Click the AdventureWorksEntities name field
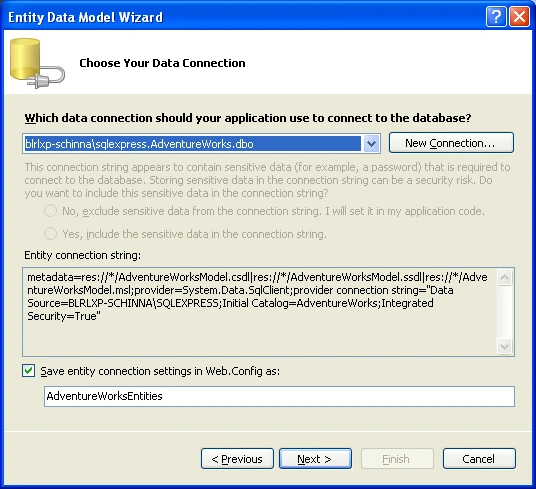 pos(279,396)
